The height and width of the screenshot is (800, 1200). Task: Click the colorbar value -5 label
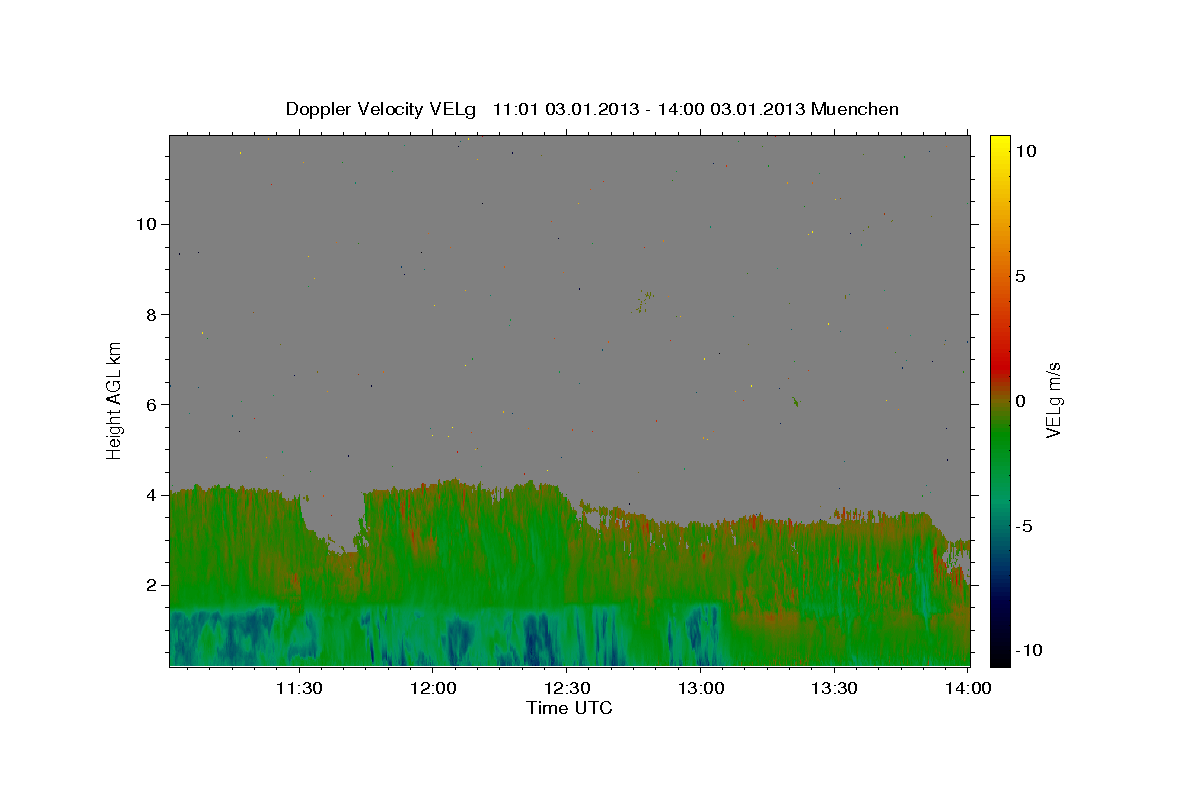[x=1023, y=526]
